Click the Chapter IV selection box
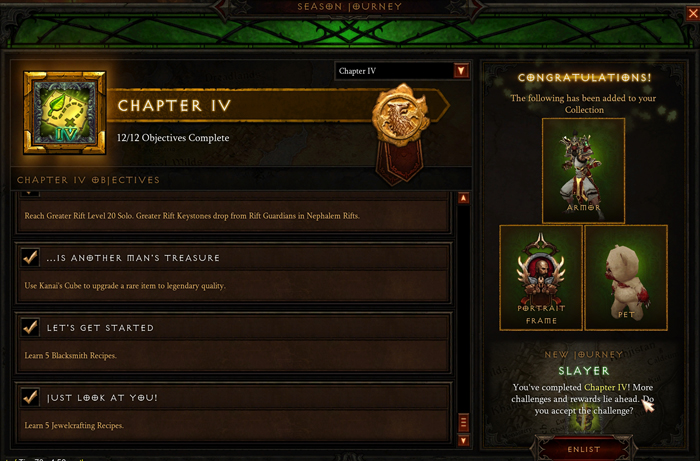This screenshot has height=461, width=700. pos(402,71)
